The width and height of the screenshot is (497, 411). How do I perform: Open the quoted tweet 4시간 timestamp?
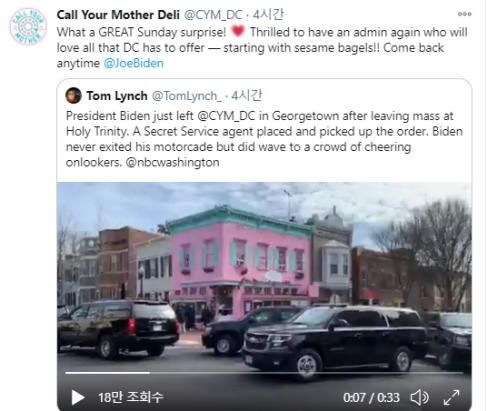247,96
